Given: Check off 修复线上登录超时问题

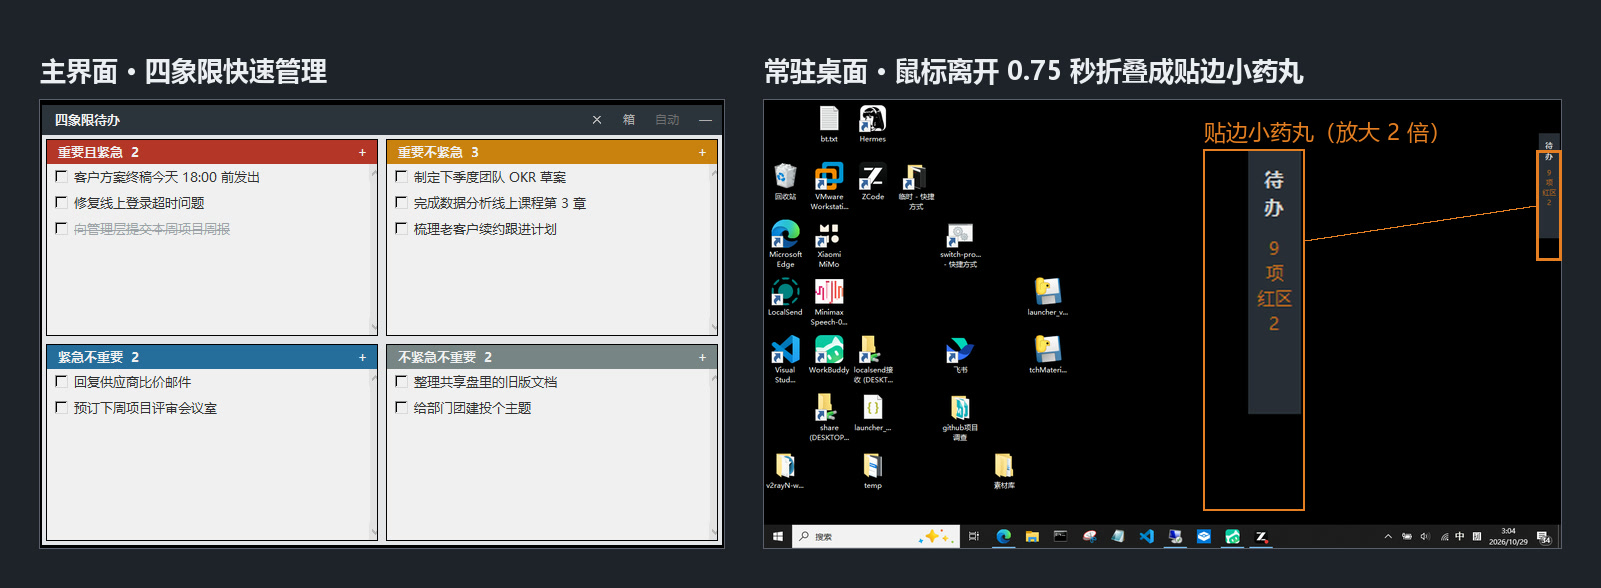Looking at the screenshot, I should [x=62, y=203].
